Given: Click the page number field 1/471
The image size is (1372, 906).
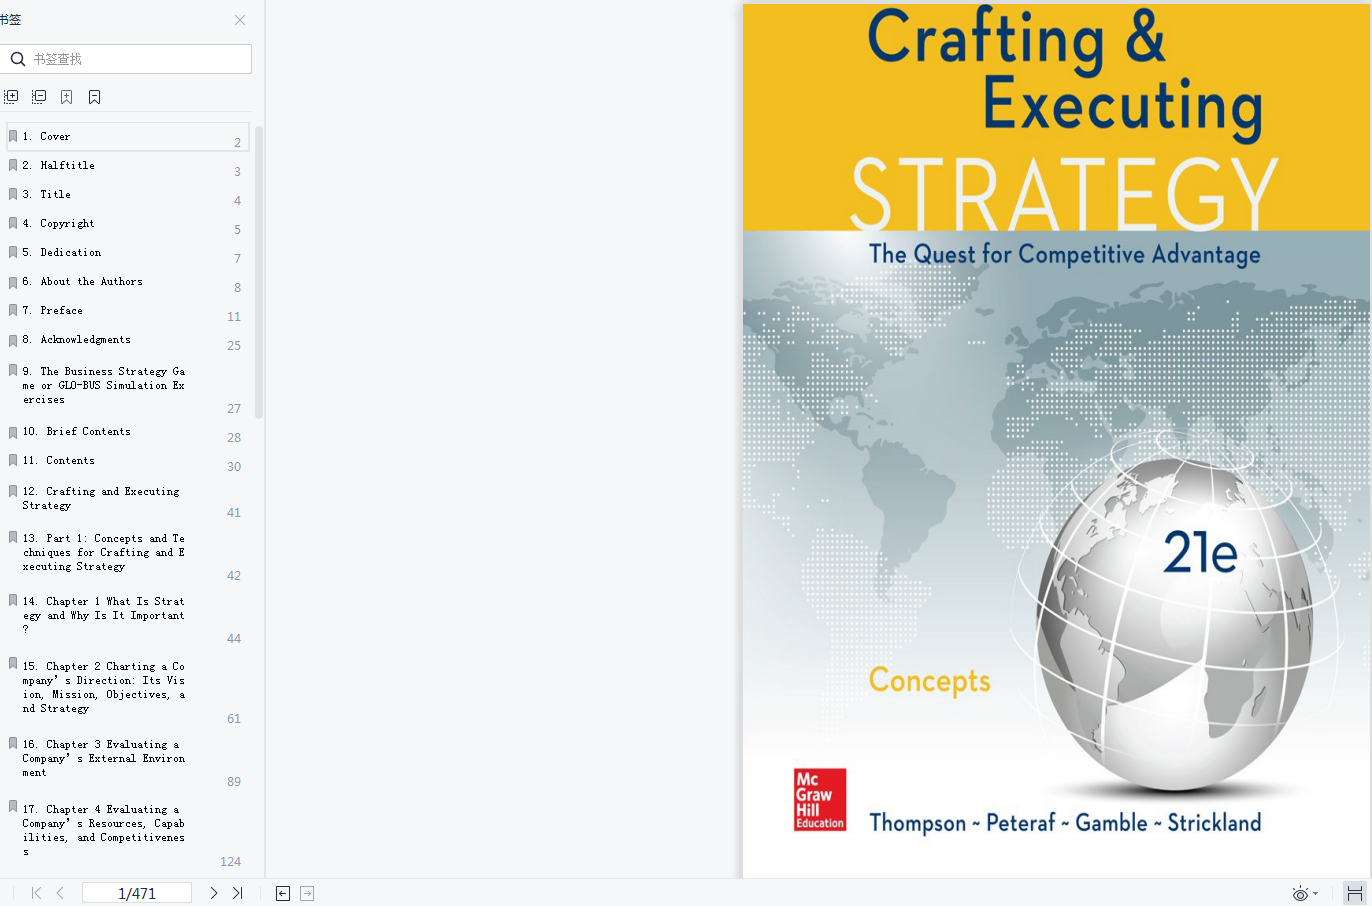Looking at the screenshot, I should coord(137,893).
